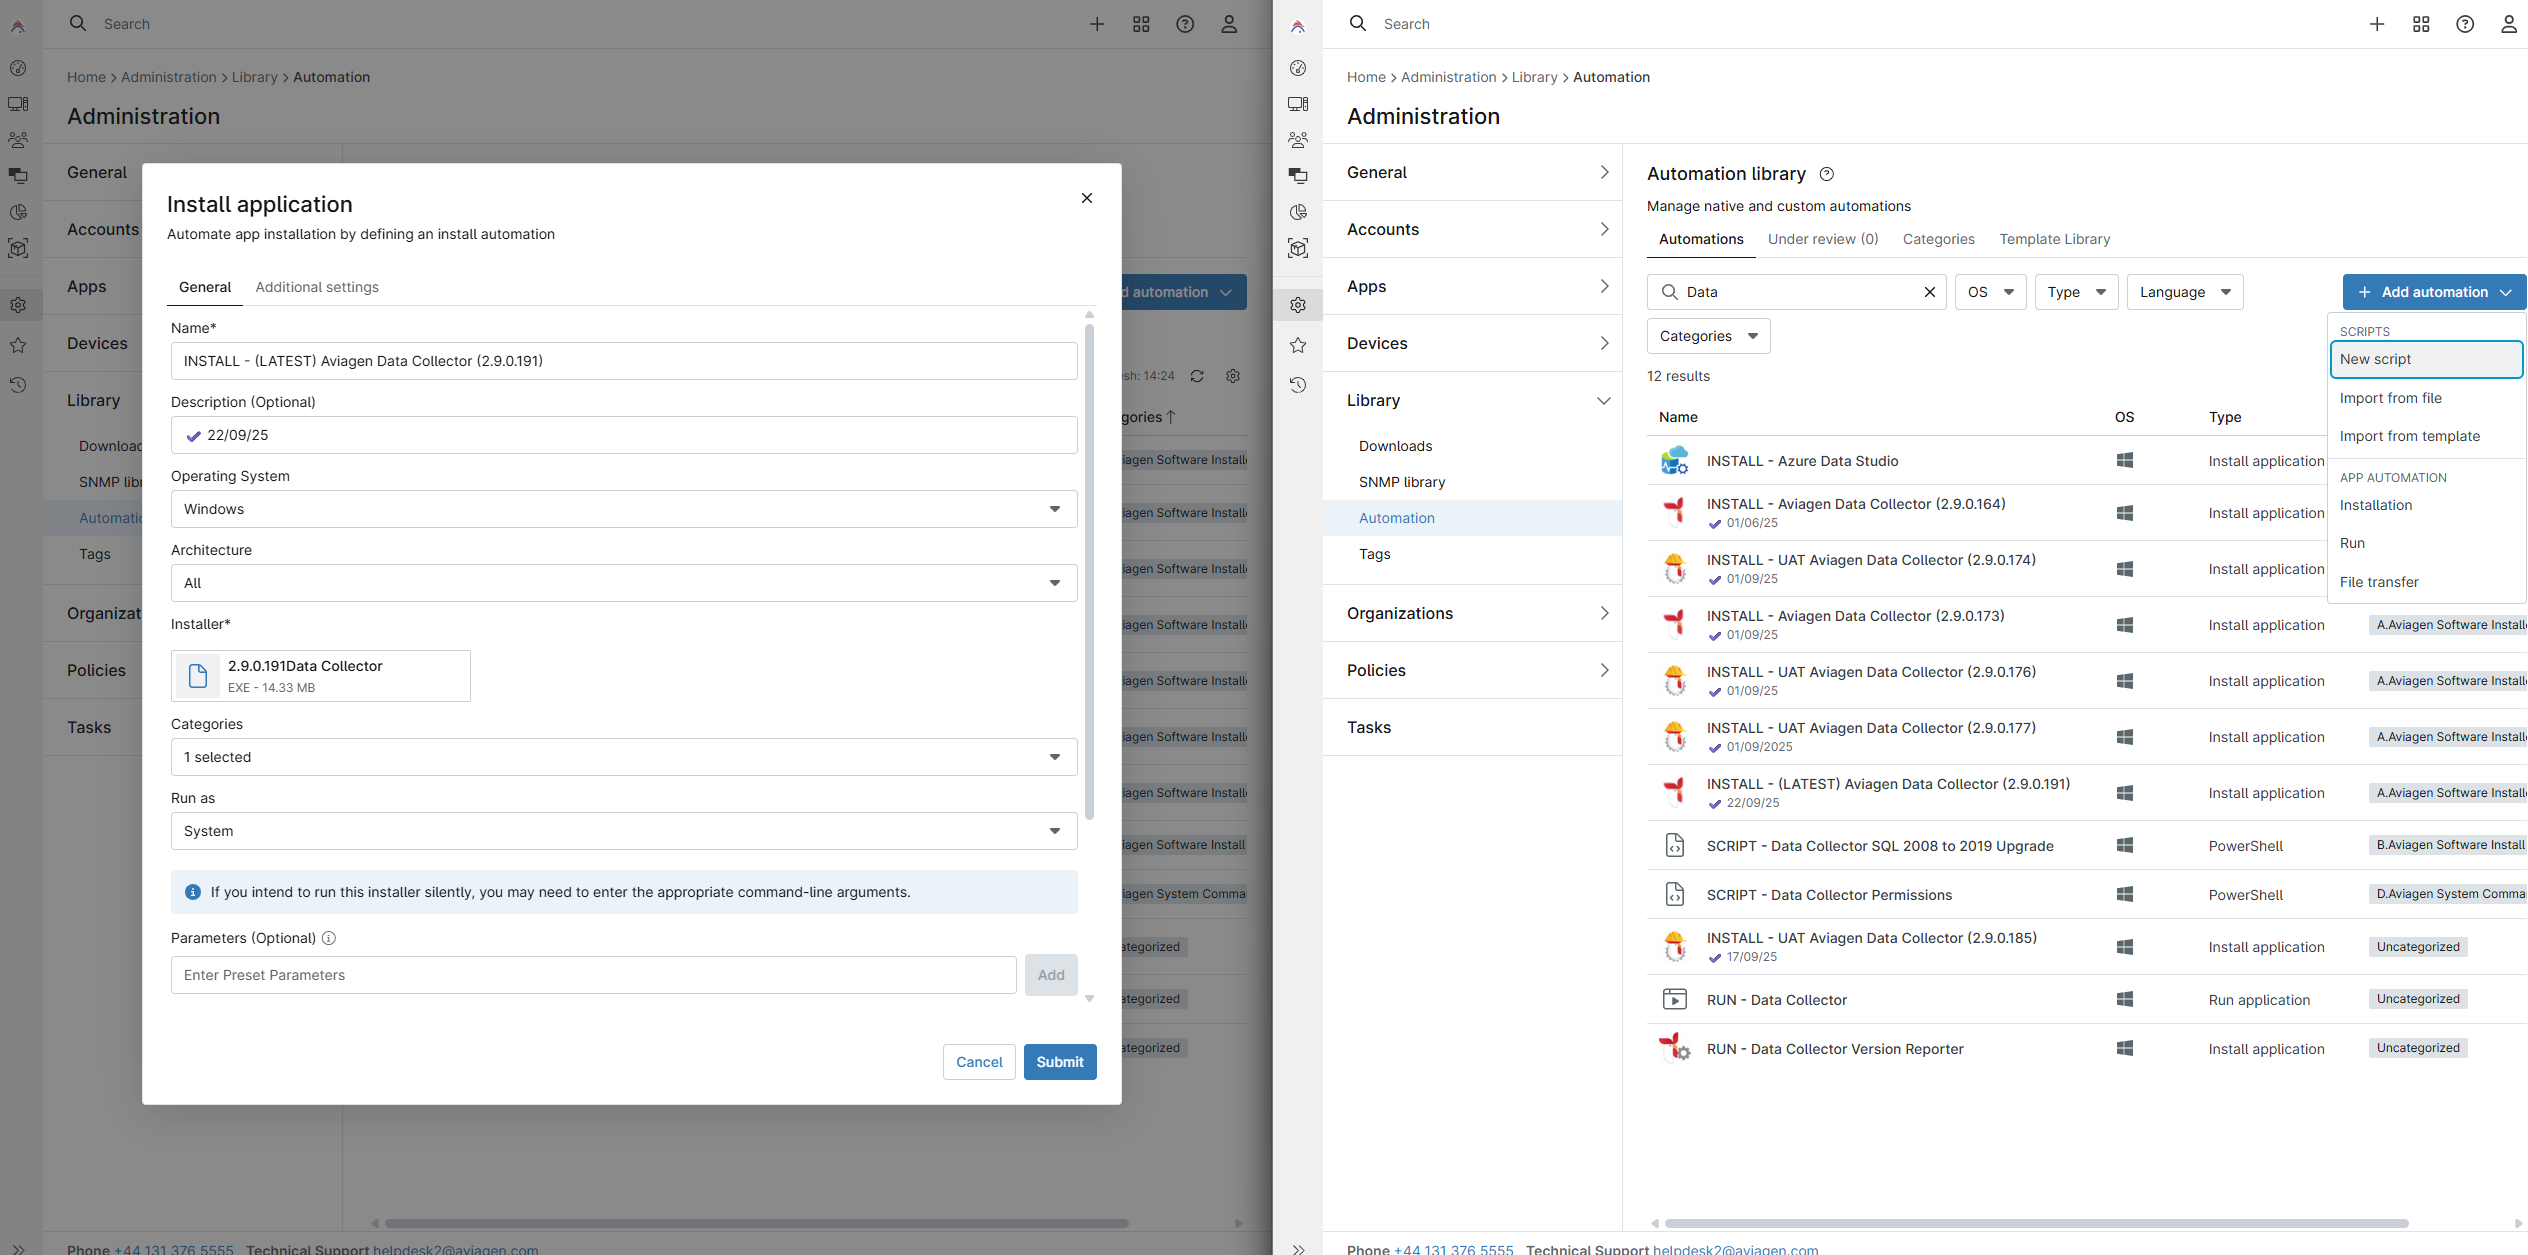Click the Cancel button in dialog
This screenshot has height=1255, width=2528.
[978, 1062]
